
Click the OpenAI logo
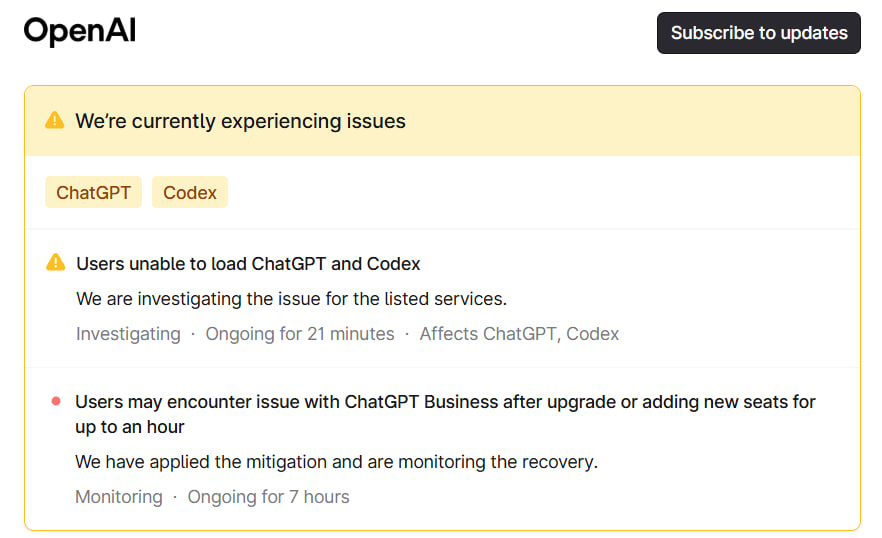coord(80,32)
